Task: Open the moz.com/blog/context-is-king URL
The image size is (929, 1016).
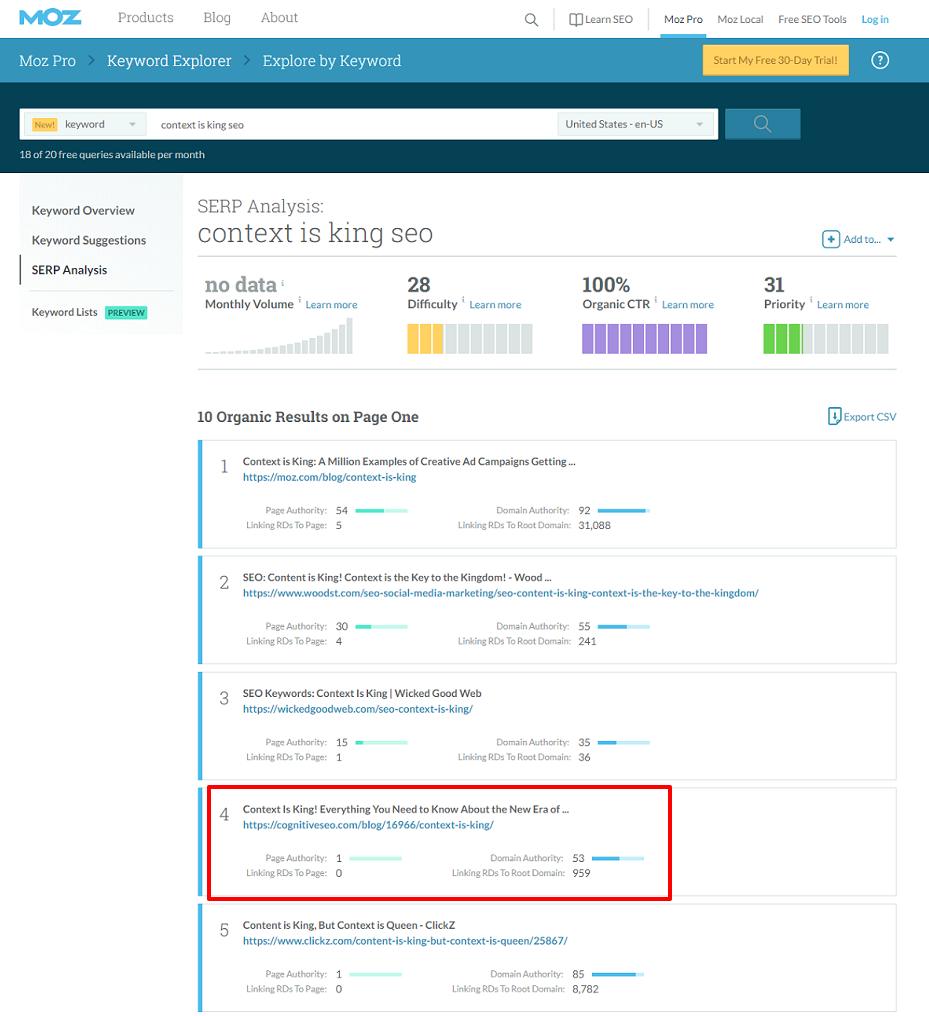Action: click(329, 478)
